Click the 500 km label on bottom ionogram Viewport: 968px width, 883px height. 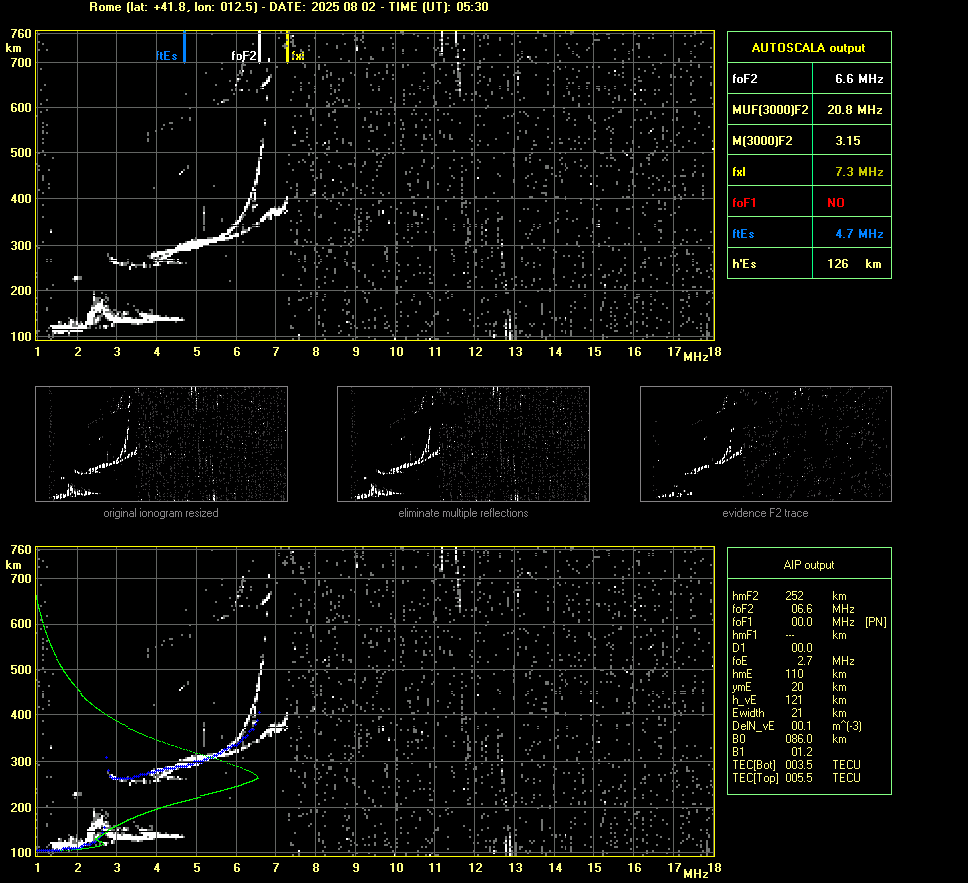(x=21, y=669)
